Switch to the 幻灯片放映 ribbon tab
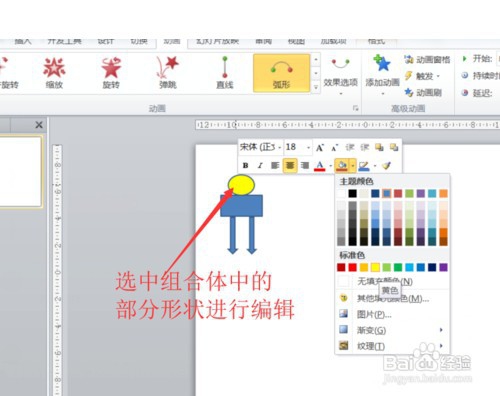Screen dimensions: 500x396 [x=217, y=41]
